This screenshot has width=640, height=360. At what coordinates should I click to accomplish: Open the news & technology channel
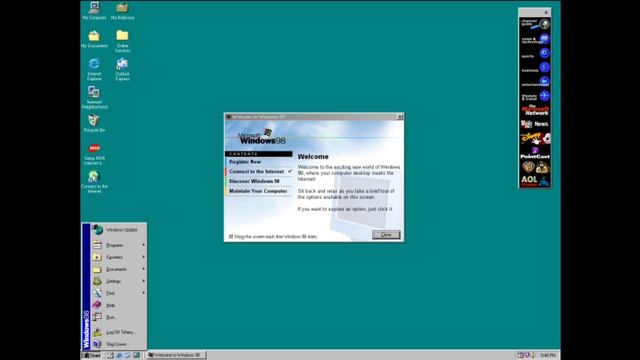[535, 39]
